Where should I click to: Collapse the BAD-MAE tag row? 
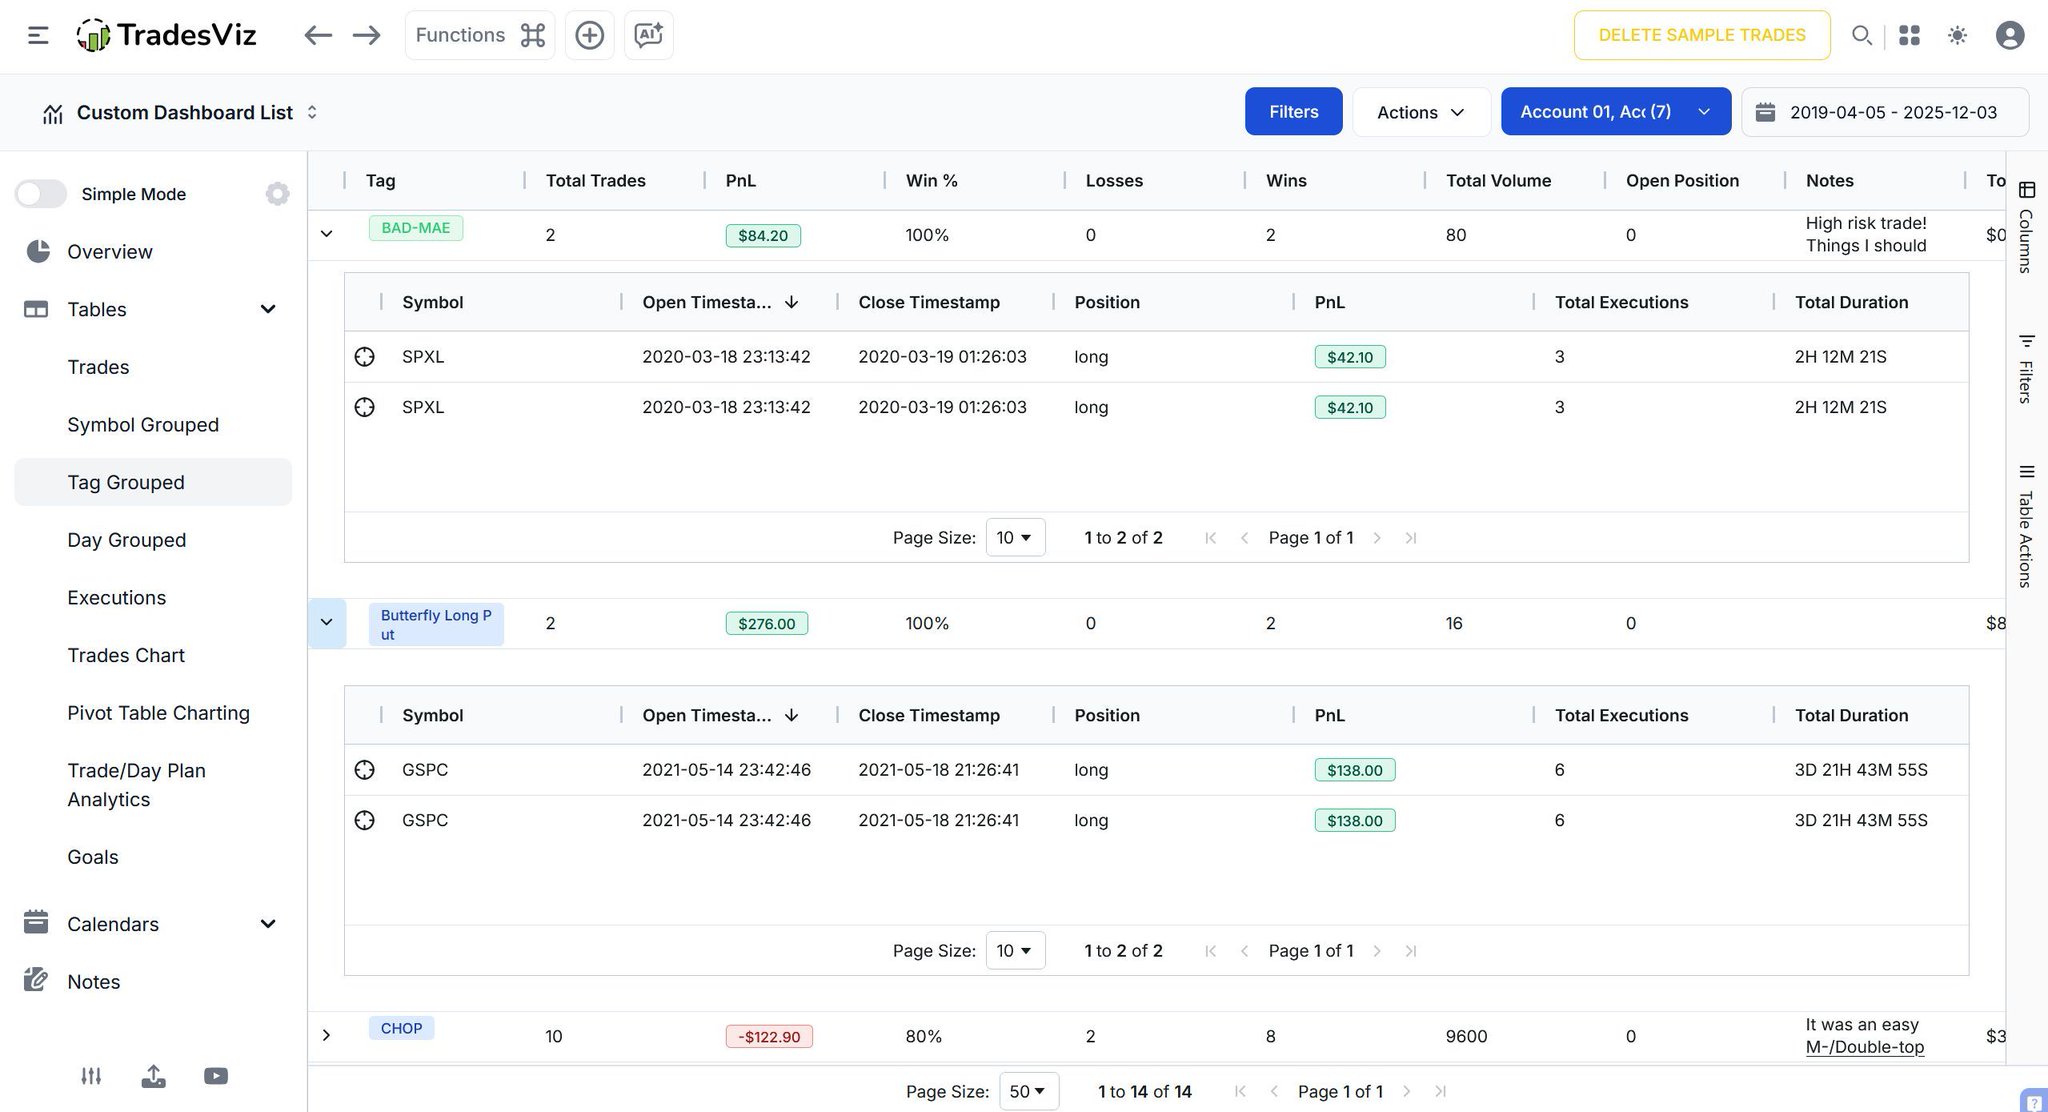326,234
